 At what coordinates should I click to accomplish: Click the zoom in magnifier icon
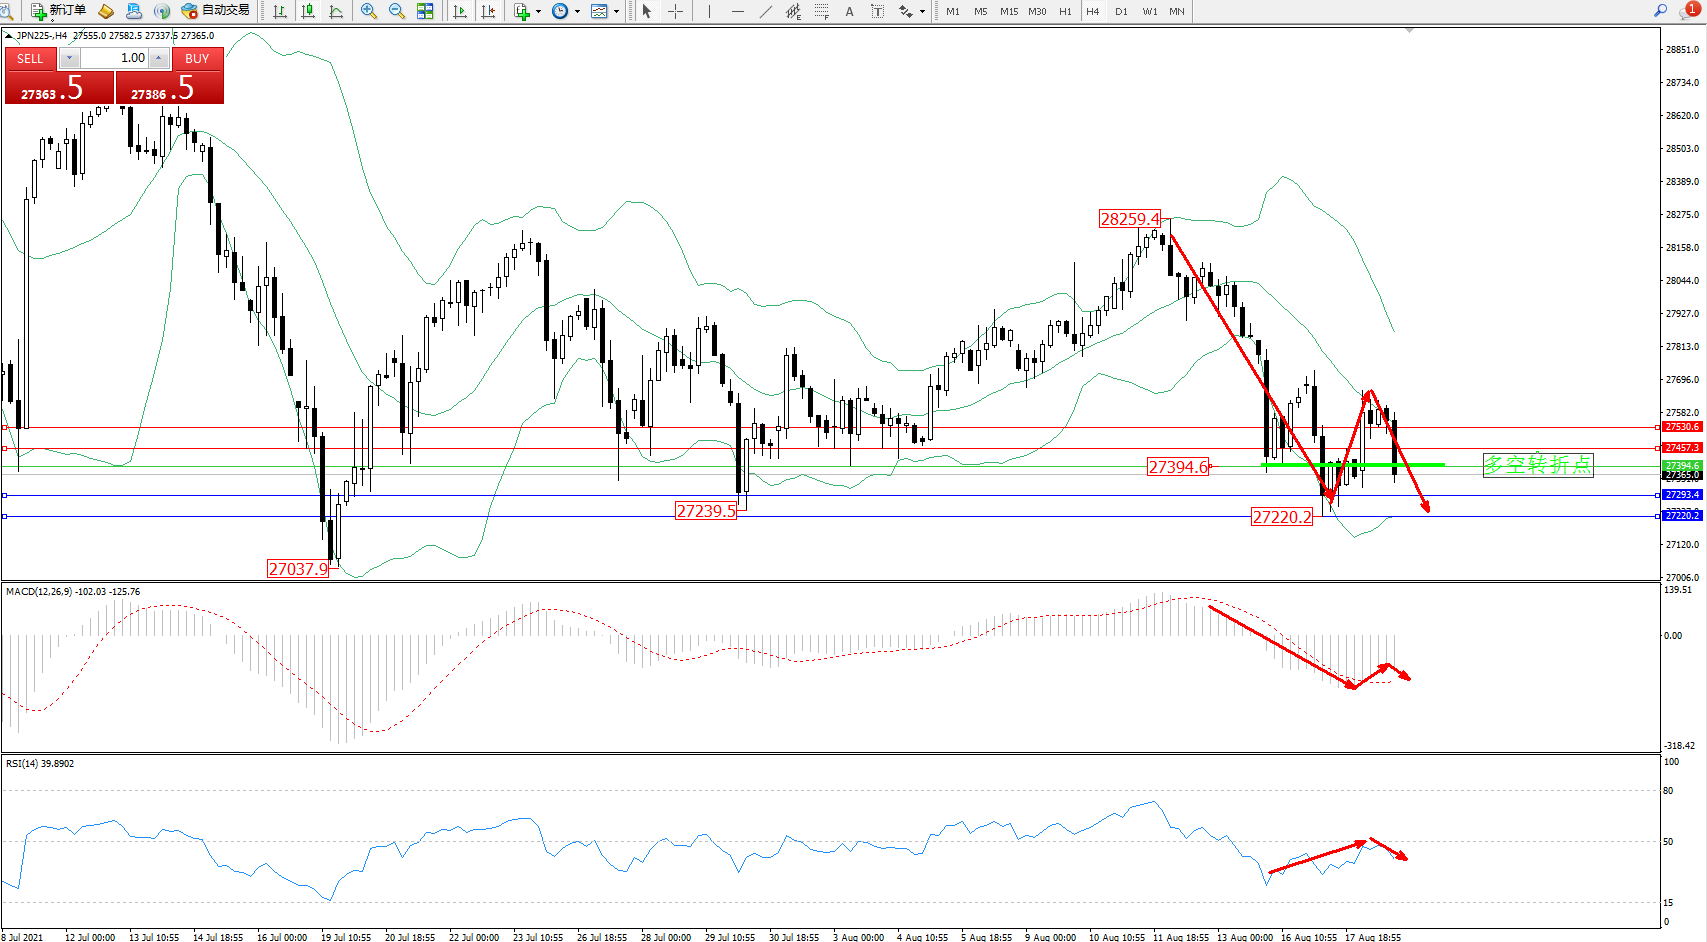369,11
